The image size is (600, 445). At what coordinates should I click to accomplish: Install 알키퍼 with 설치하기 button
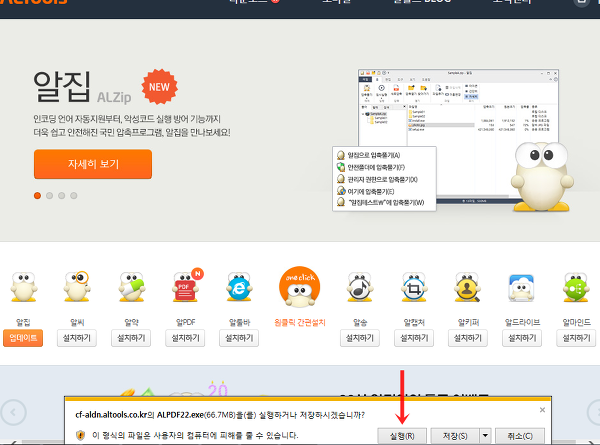(x=468, y=338)
